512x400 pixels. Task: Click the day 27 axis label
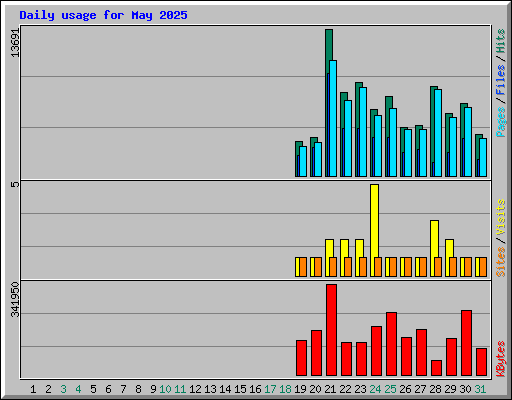[420, 389]
